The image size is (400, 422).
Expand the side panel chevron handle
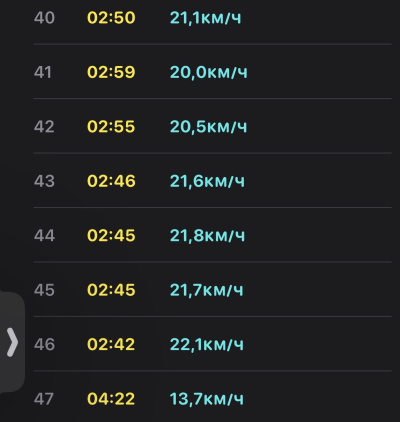[x=12, y=342]
